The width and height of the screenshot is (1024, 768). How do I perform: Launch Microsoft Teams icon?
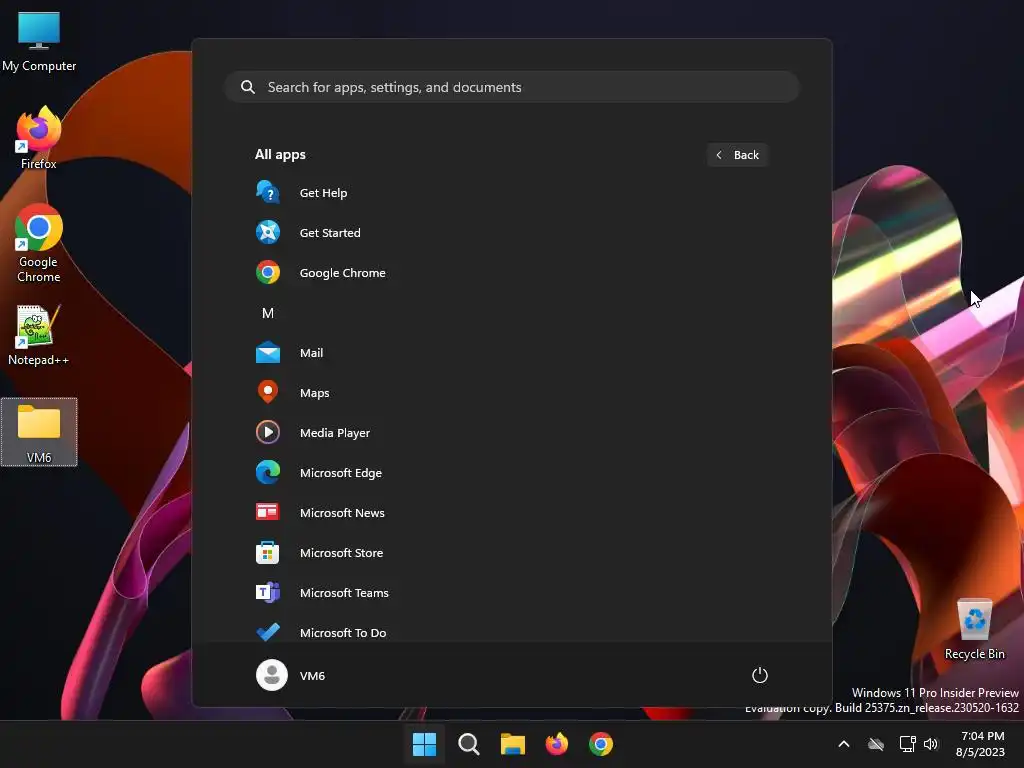coord(268,592)
